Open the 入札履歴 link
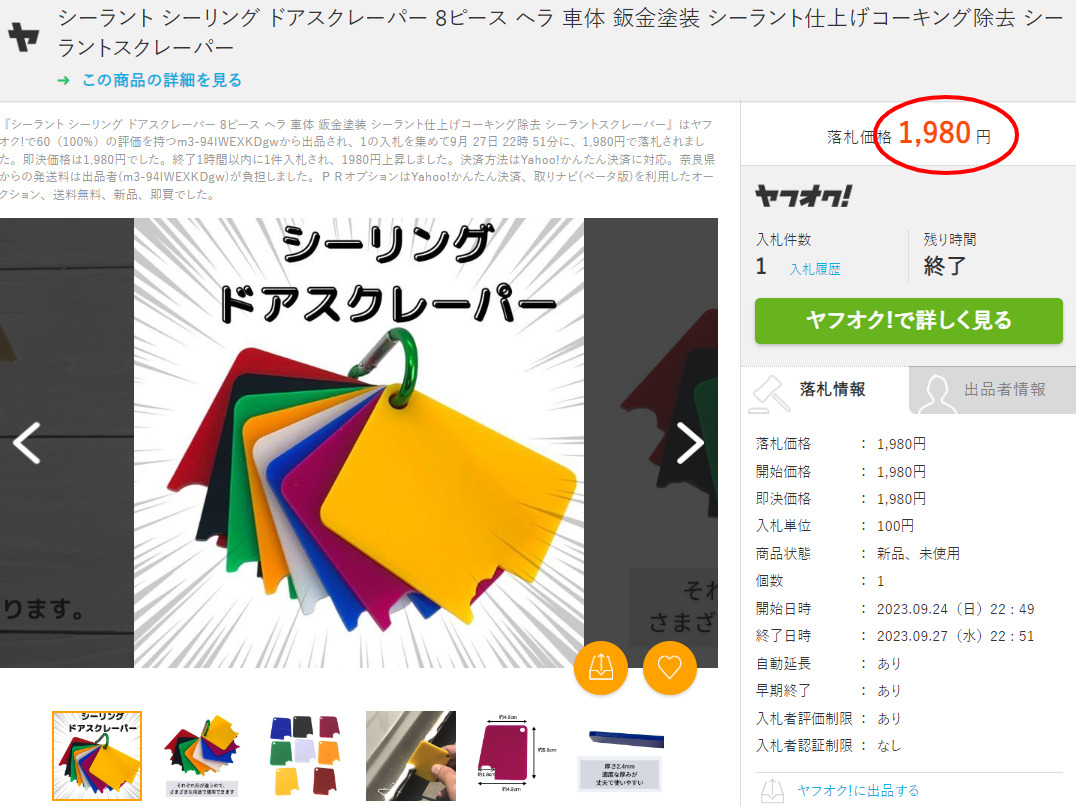The width and height of the screenshot is (1076, 806). click(x=815, y=269)
